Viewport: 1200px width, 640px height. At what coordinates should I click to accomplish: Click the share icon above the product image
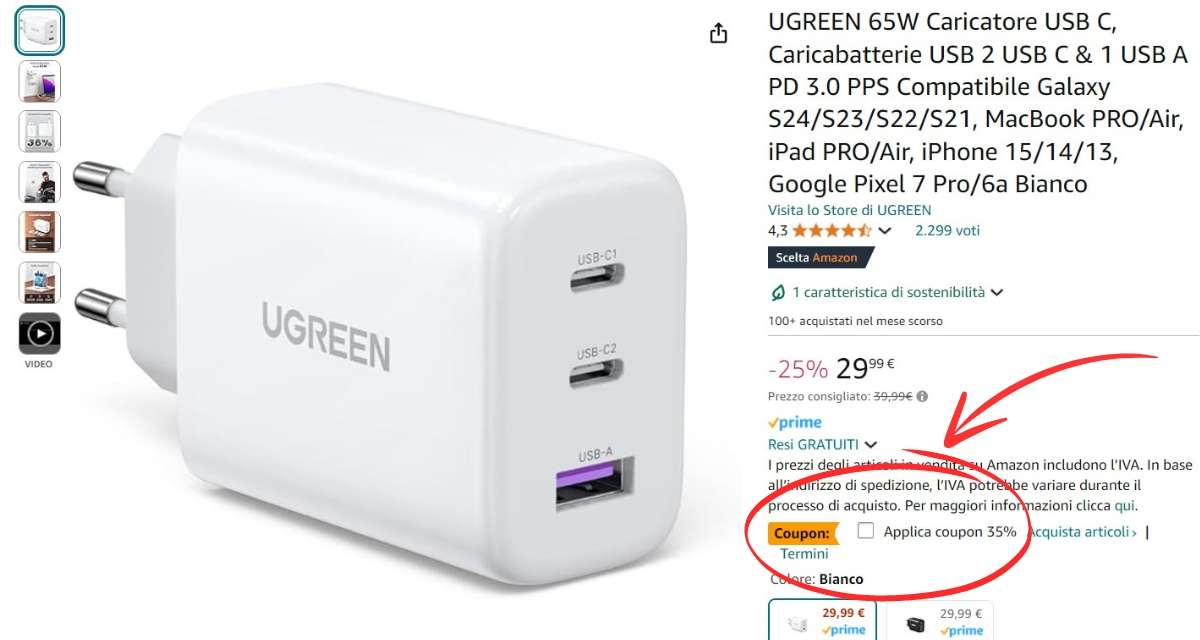718,34
